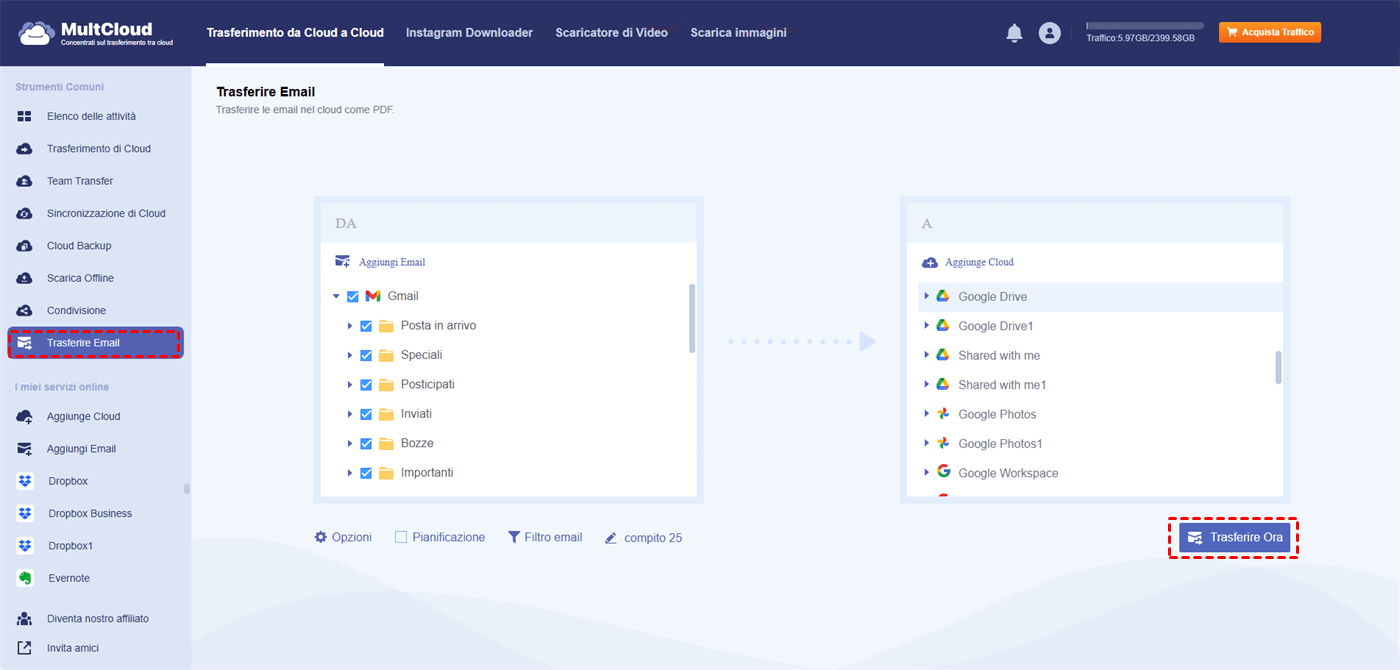
Task: Expand the Google Photos1 arrow
Action: (x=927, y=443)
